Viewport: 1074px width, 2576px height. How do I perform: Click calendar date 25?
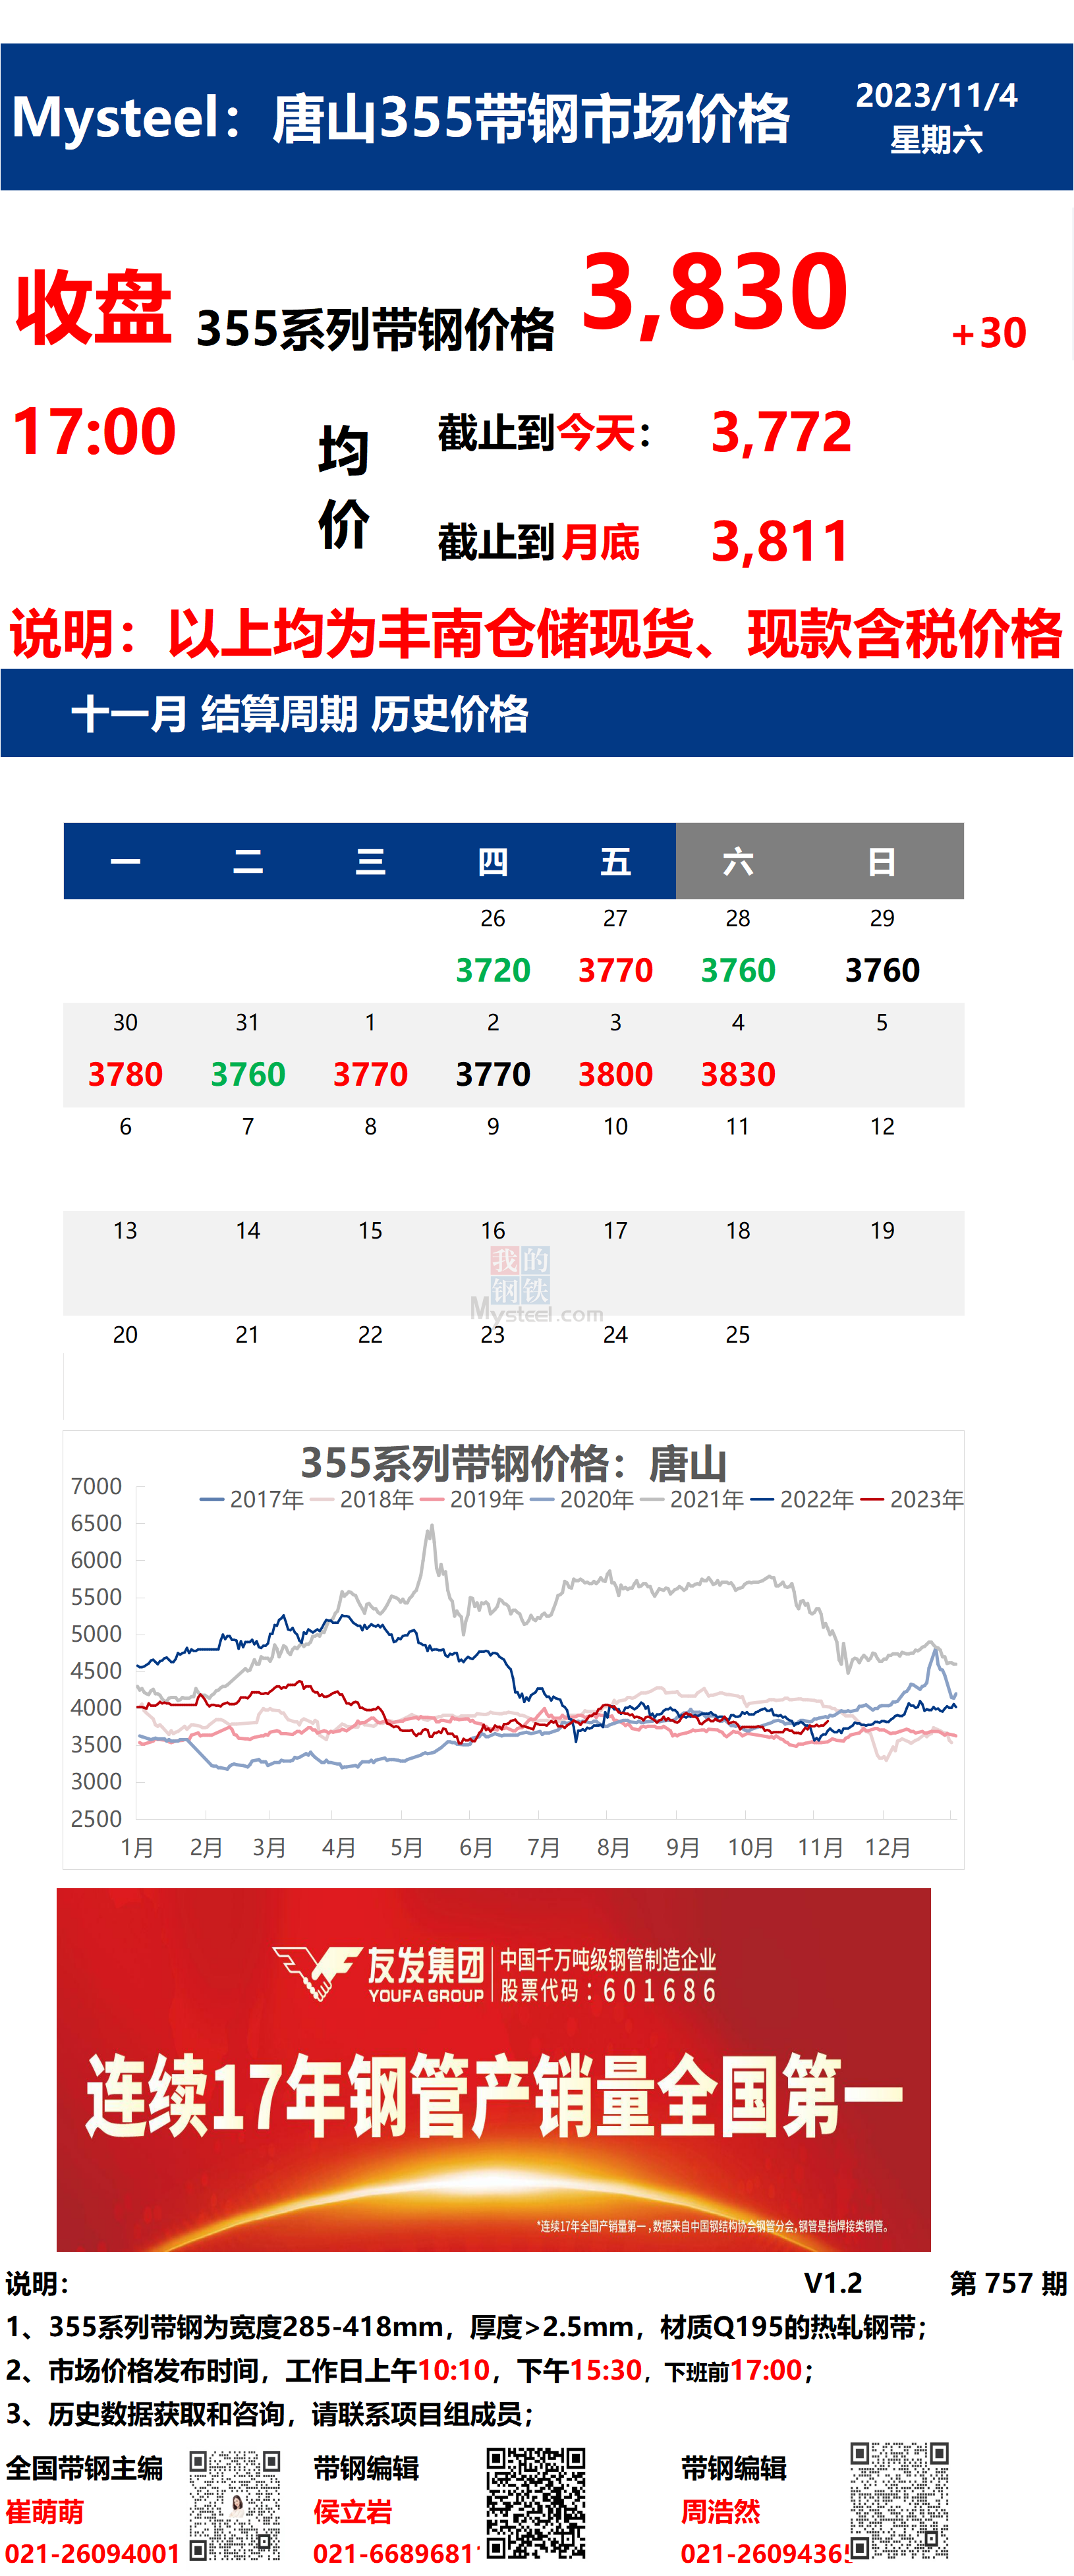click(738, 1335)
